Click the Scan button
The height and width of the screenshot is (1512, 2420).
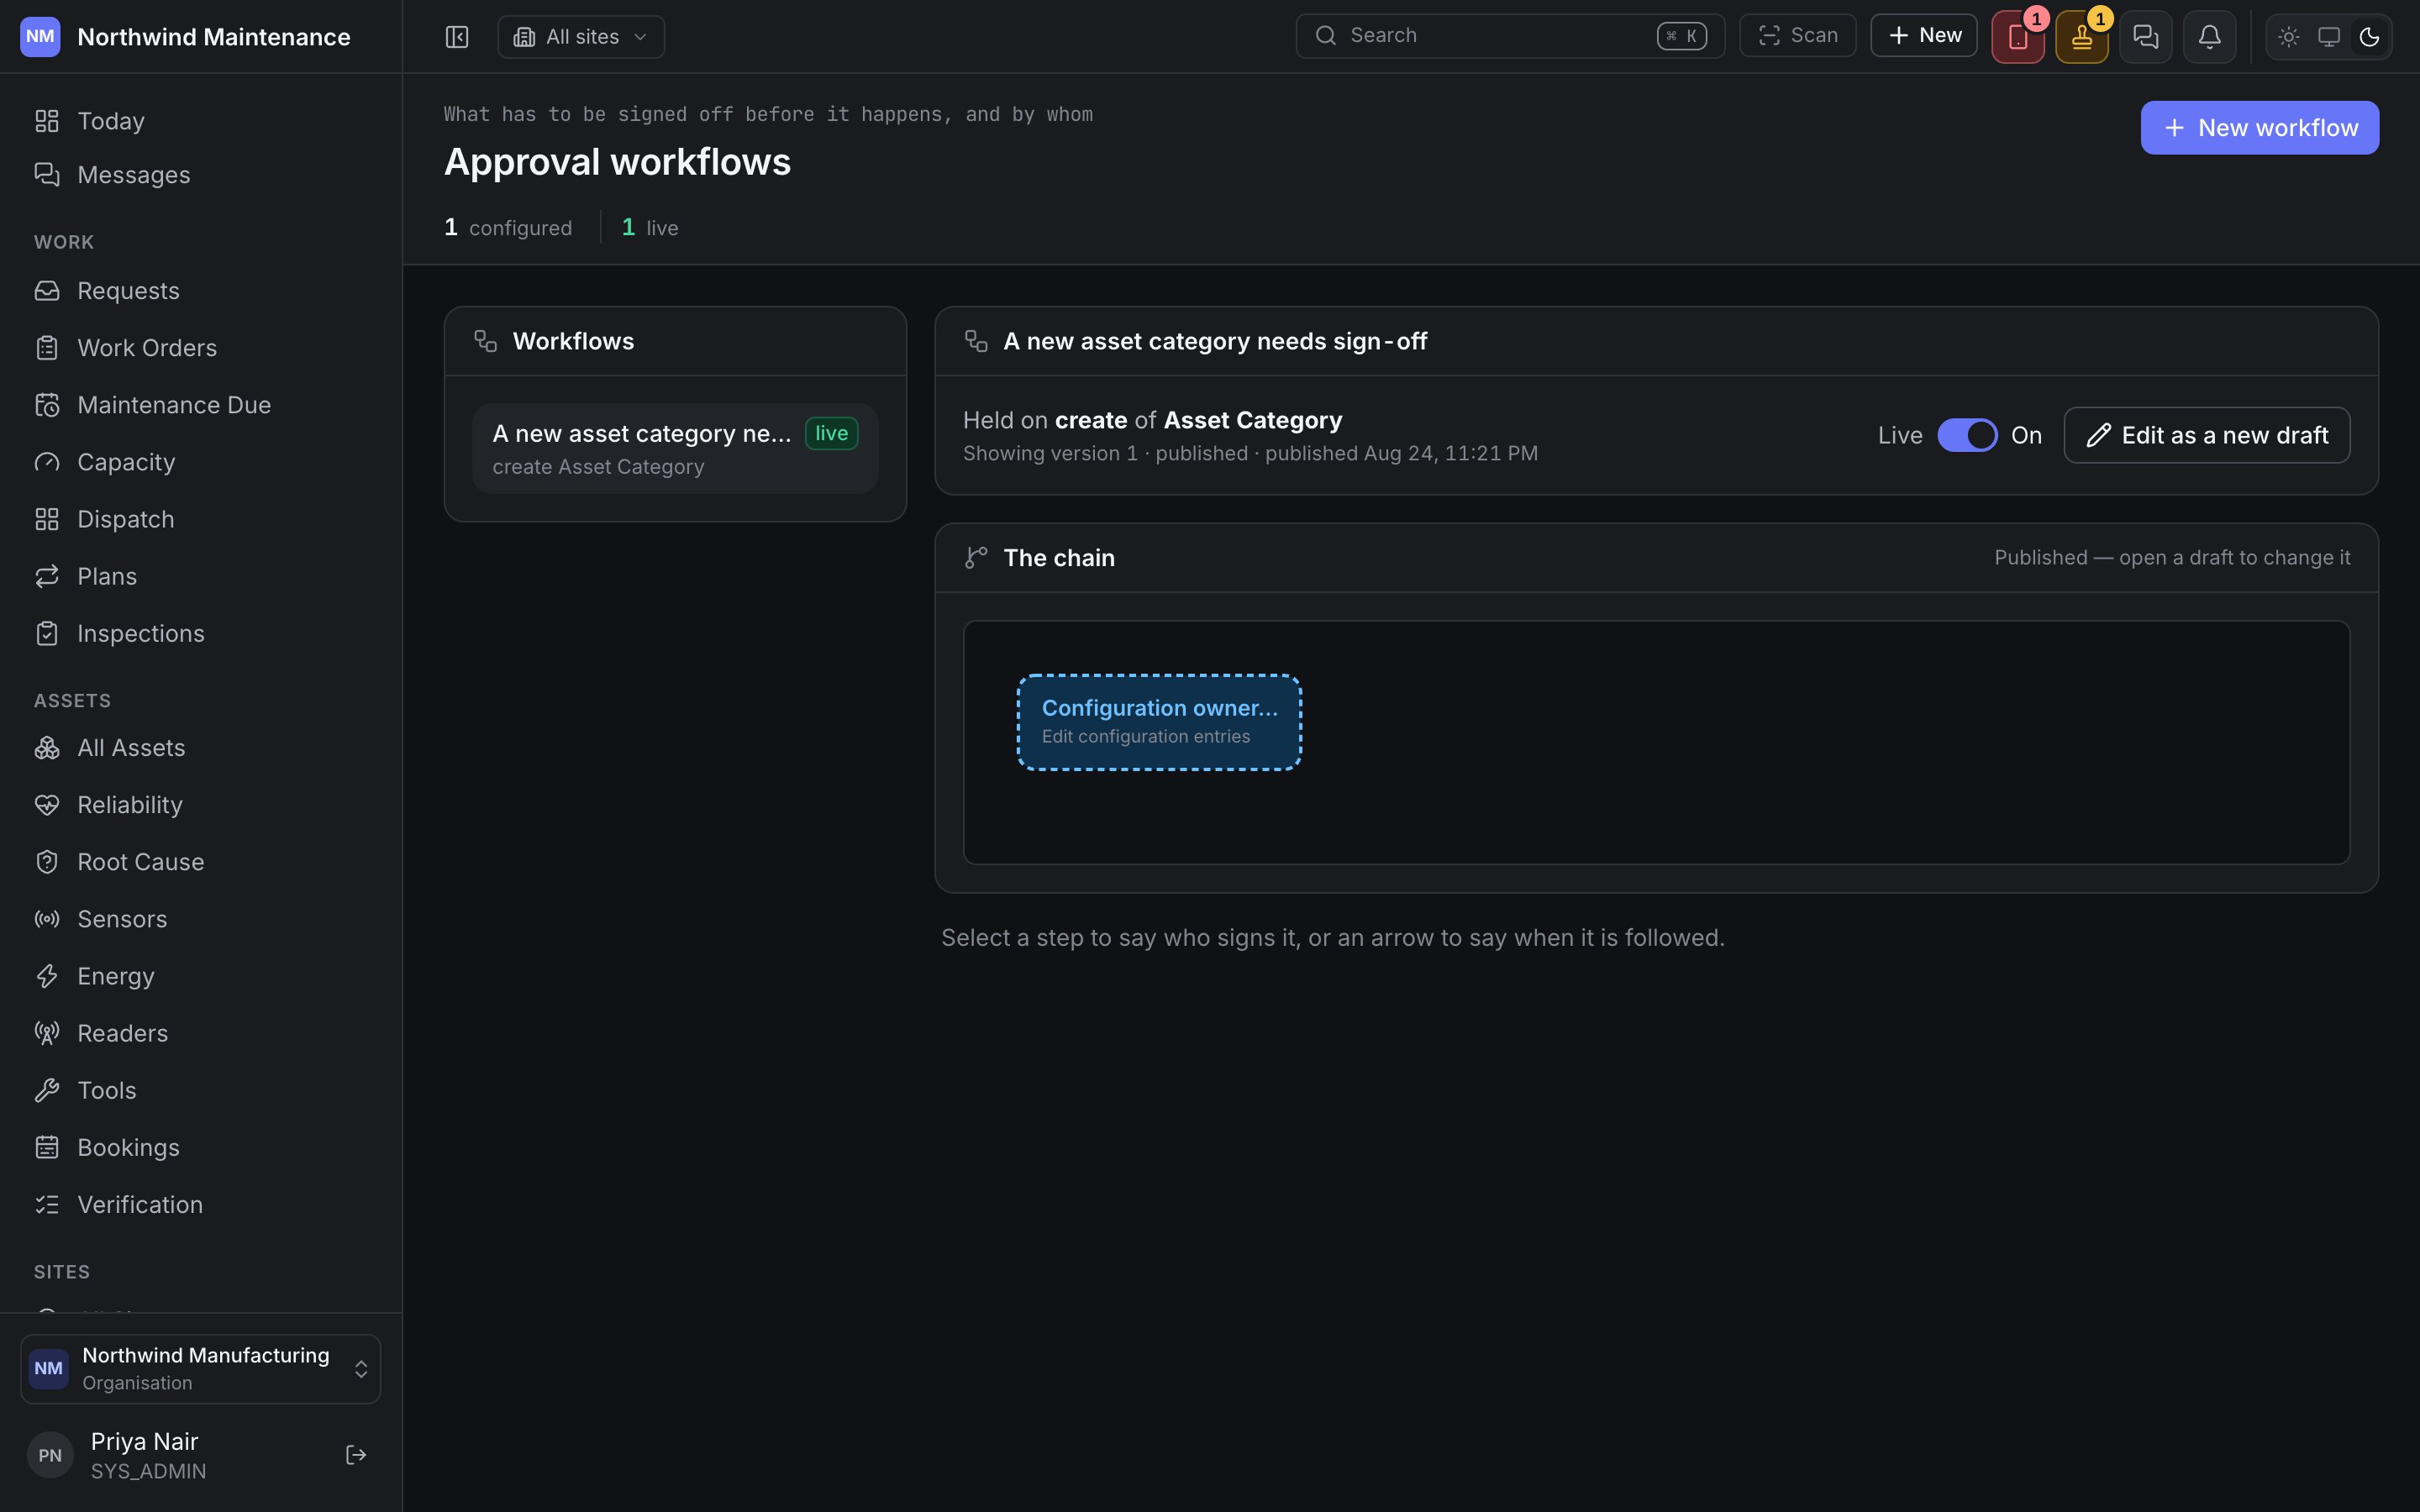(1798, 36)
